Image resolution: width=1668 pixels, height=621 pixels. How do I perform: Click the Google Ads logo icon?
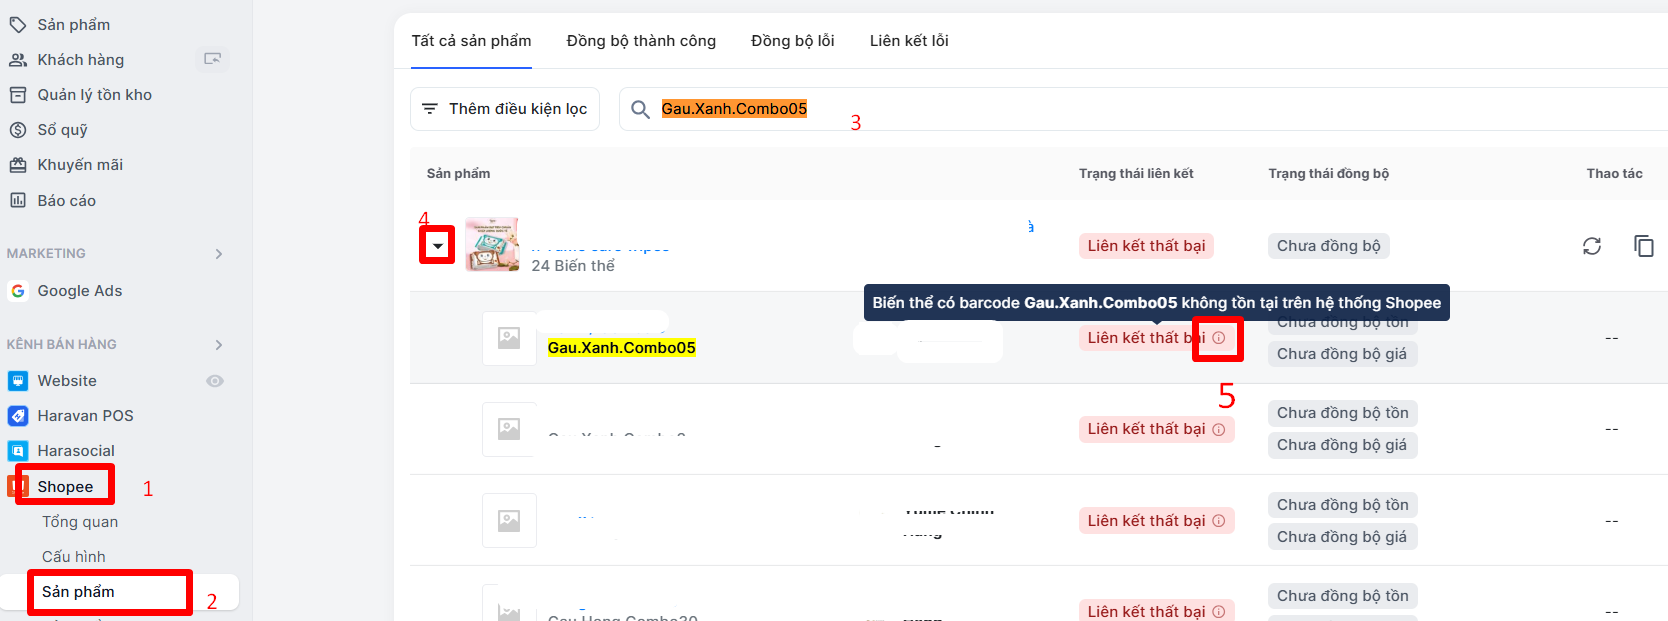18,291
